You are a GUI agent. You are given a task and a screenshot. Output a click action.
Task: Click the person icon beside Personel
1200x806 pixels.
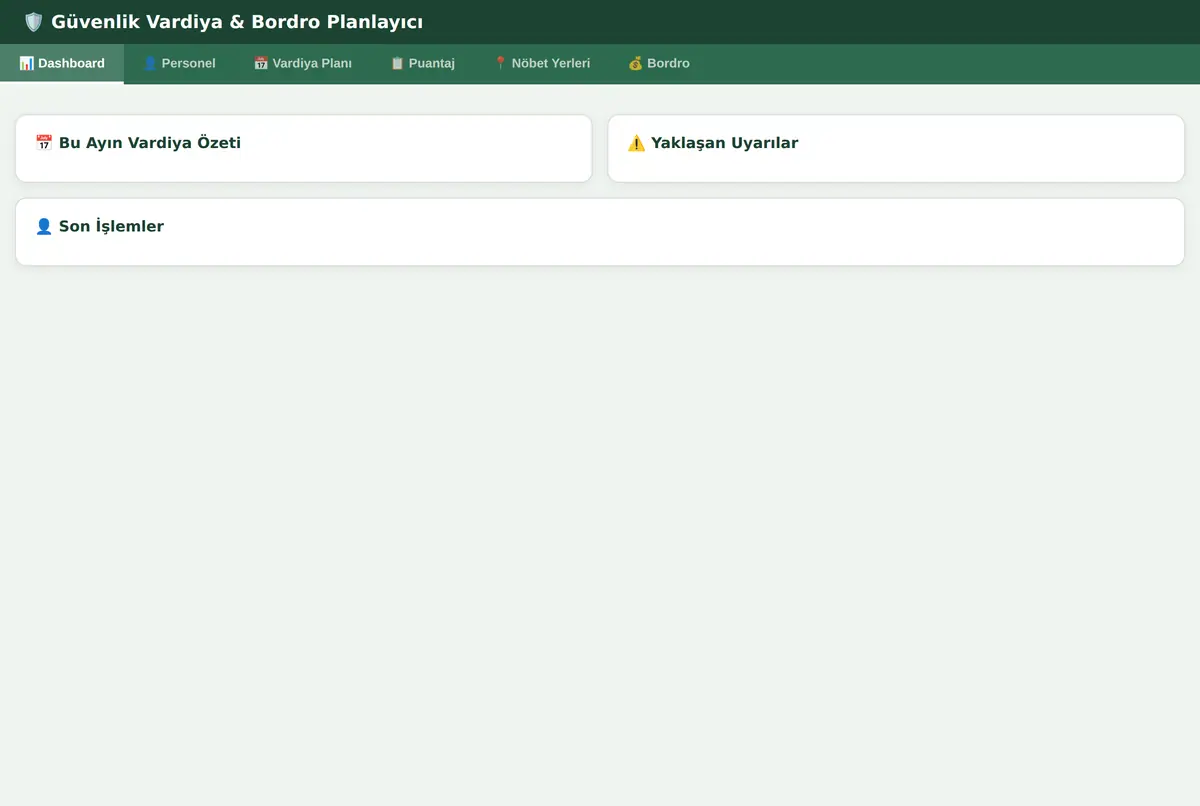pyautogui.click(x=150, y=63)
